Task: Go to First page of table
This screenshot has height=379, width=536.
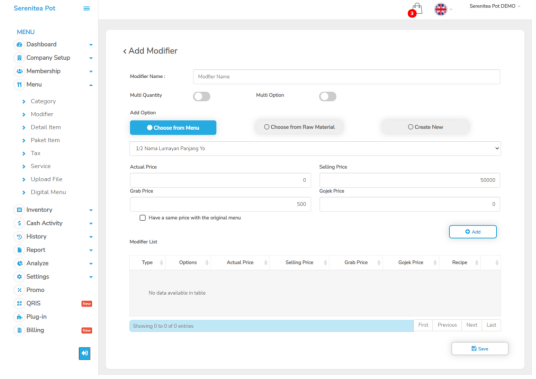Action: coord(423,325)
